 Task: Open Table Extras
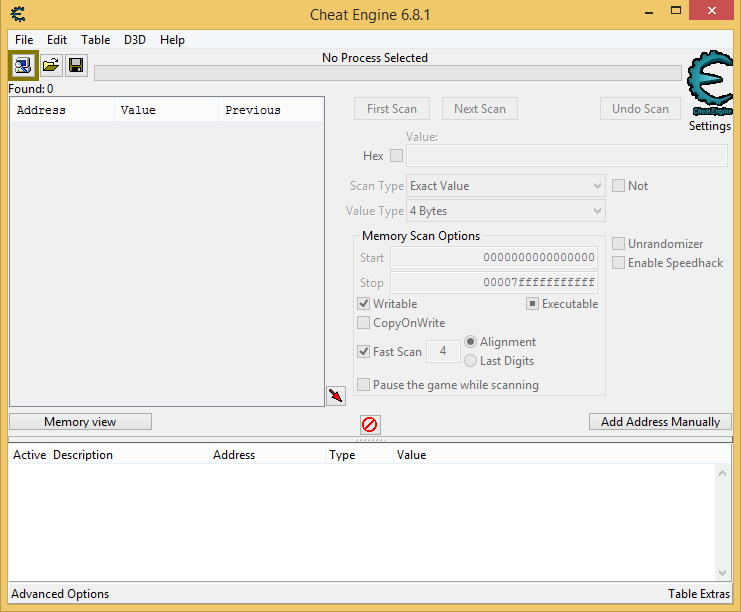pos(699,594)
